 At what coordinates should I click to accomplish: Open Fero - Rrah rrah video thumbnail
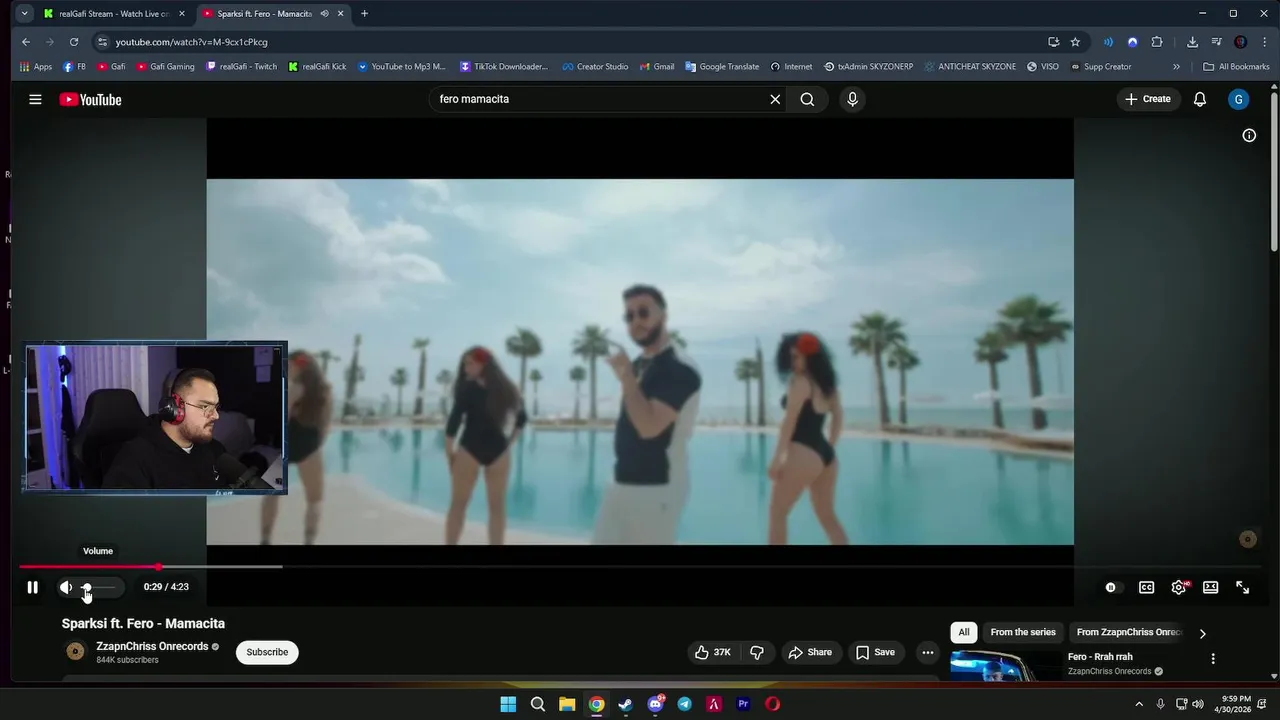1005,666
